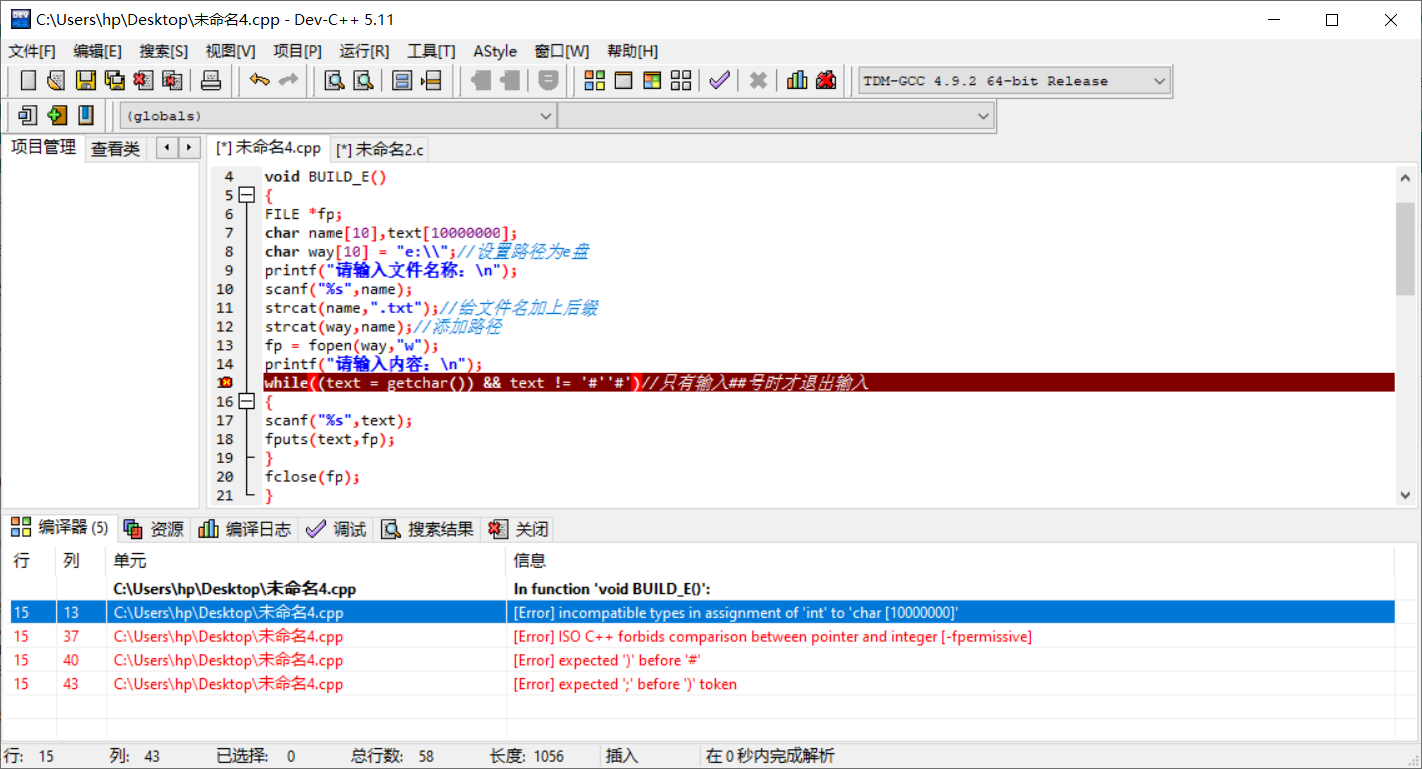Click the Close file icon
The width and height of the screenshot is (1422, 769).
point(144,81)
